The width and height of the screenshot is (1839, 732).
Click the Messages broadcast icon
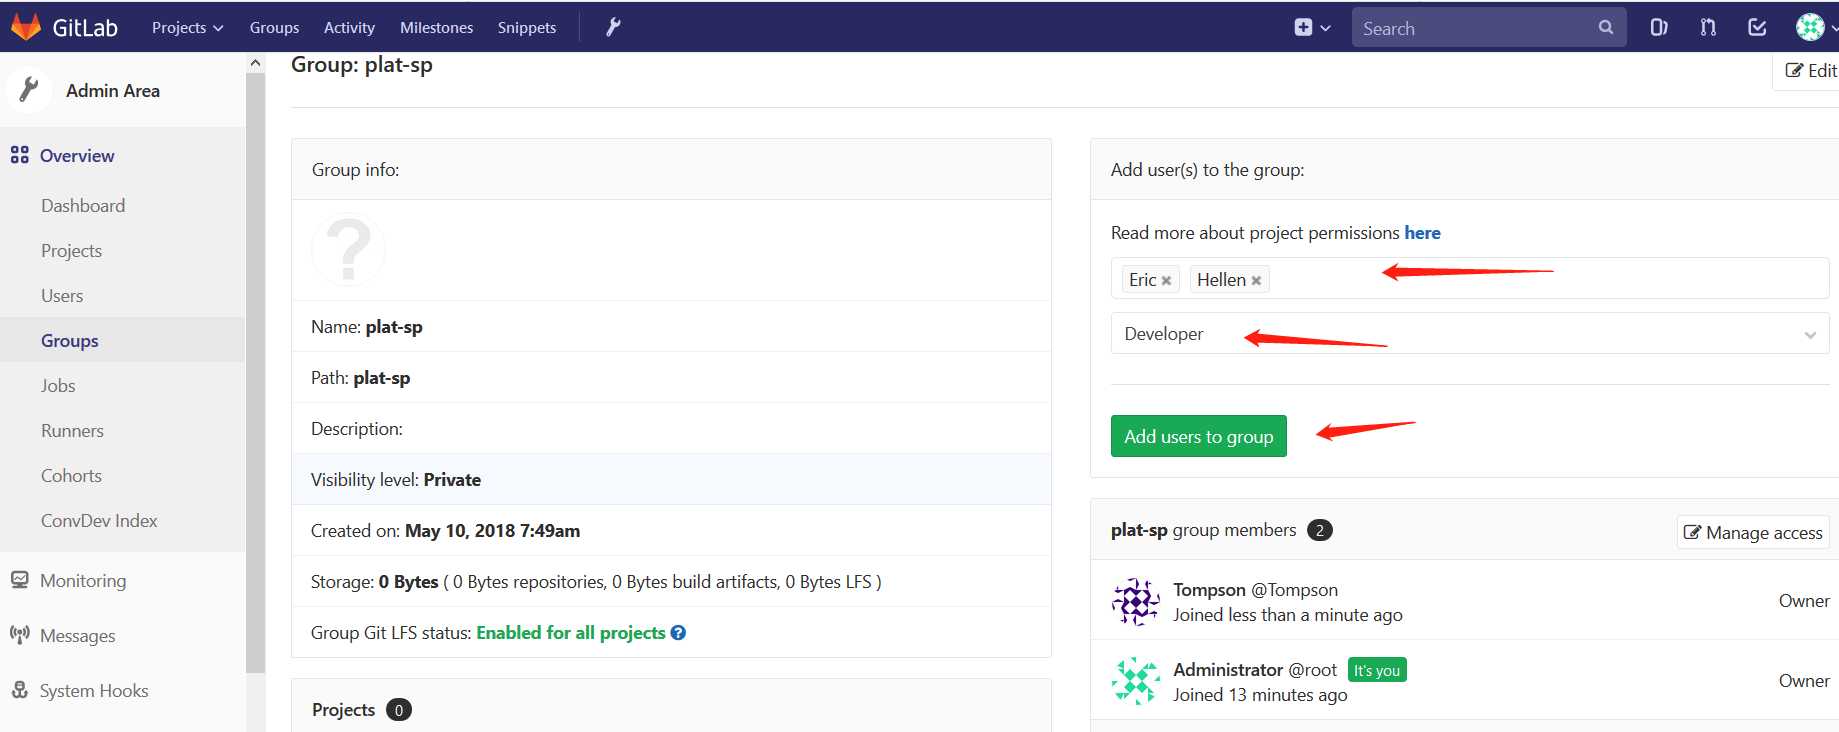click(19, 635)
